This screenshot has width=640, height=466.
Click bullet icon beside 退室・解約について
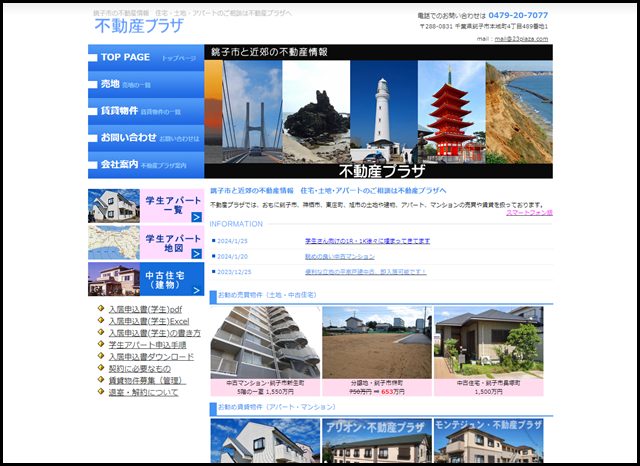coord(101,391)
